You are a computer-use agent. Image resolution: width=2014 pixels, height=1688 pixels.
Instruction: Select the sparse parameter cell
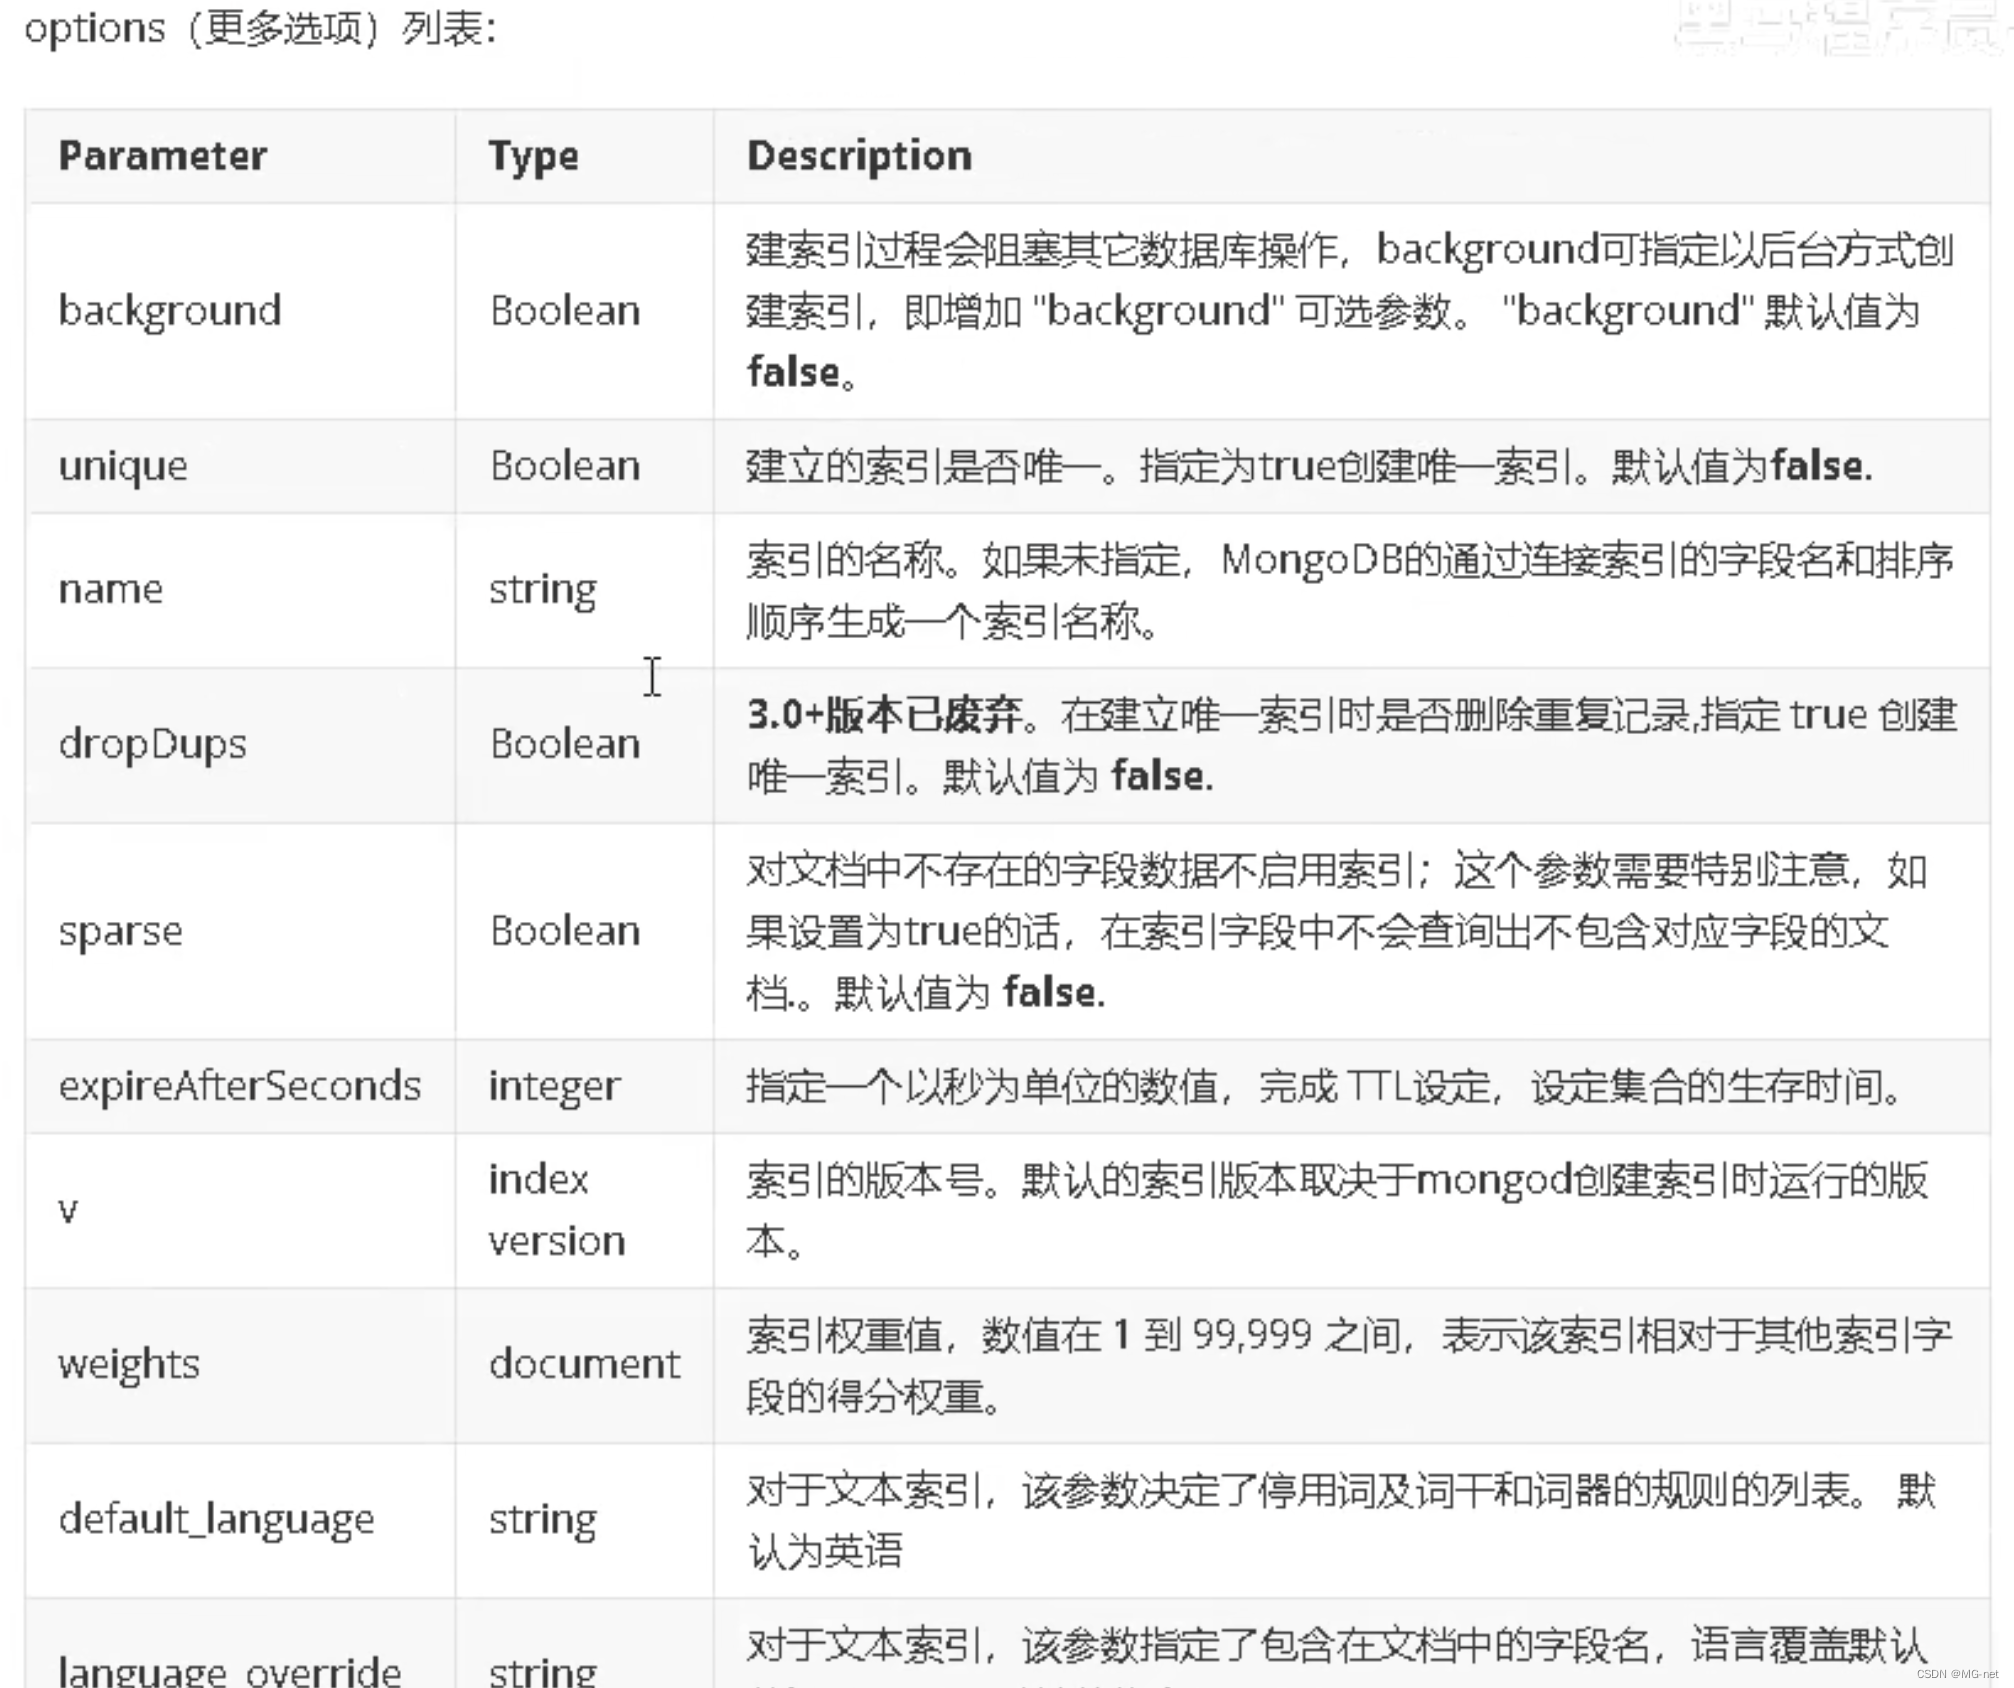121,931
